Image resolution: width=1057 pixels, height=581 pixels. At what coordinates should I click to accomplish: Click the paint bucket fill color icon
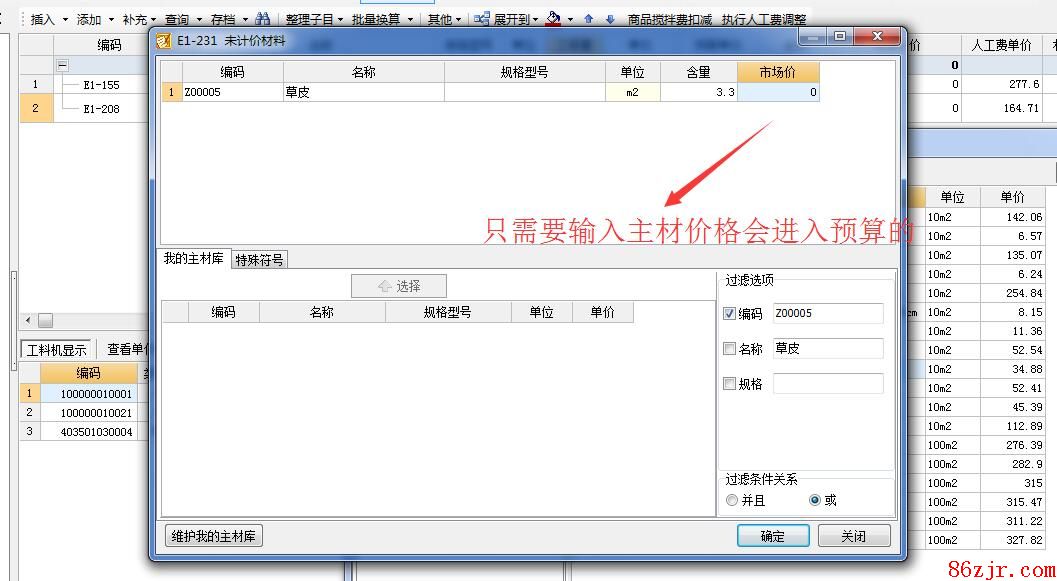tap(553, 19)
